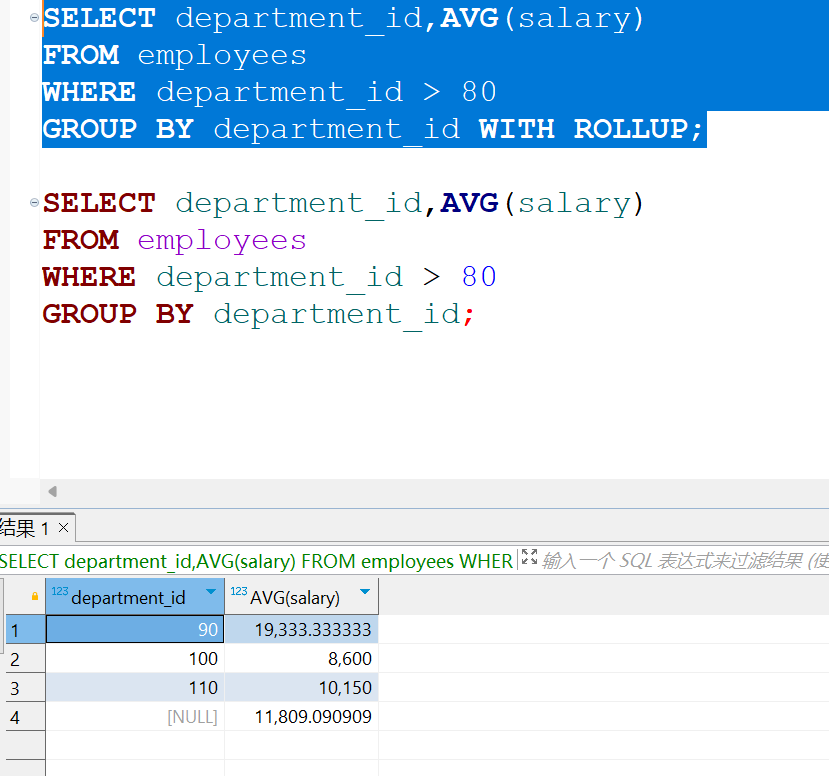This screenshot has height=776, width=829.
Task: Collapse the second SELECT query fold marker
Action: click(35, 203)
